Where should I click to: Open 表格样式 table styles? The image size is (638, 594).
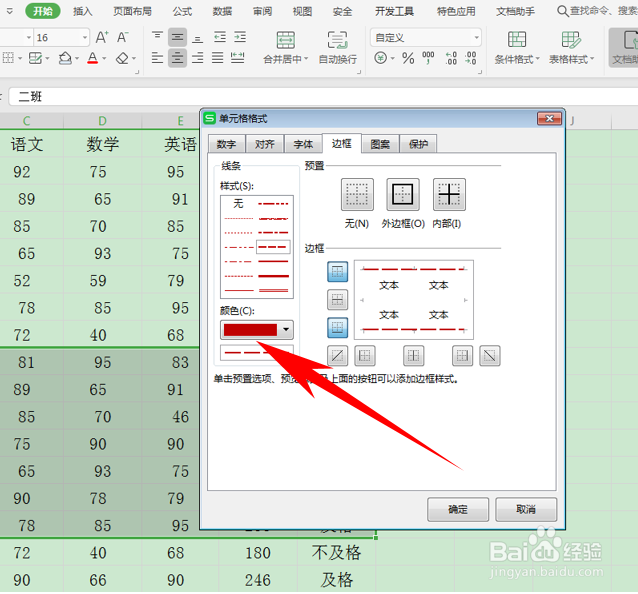click(x=571, y=47)
